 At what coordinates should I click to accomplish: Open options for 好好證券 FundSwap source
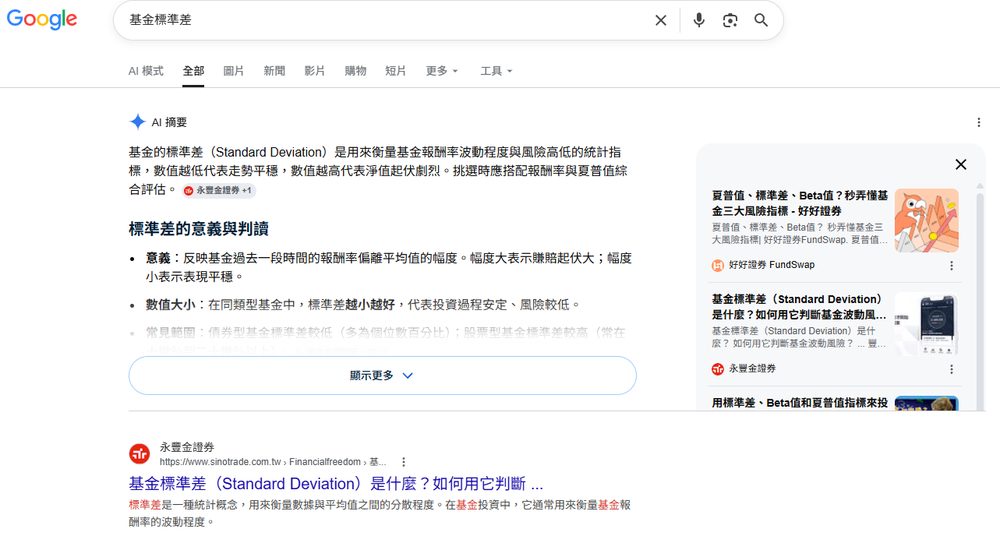(x=952, y=265)
